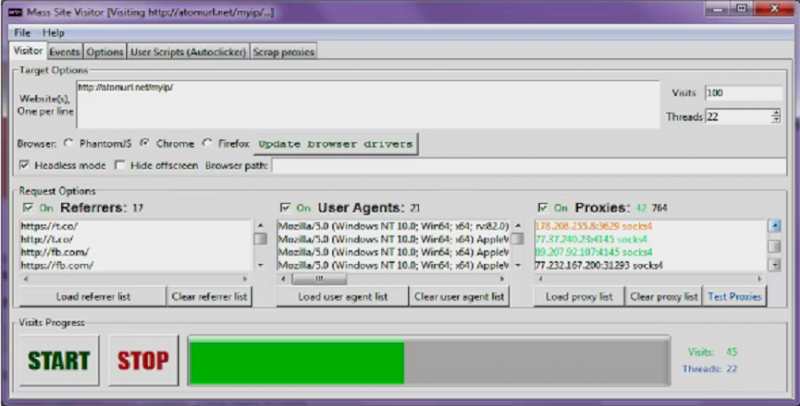Click user agent list scroll up arrow
The width and height of the screenshot is (800, 406).
[518, 225]
